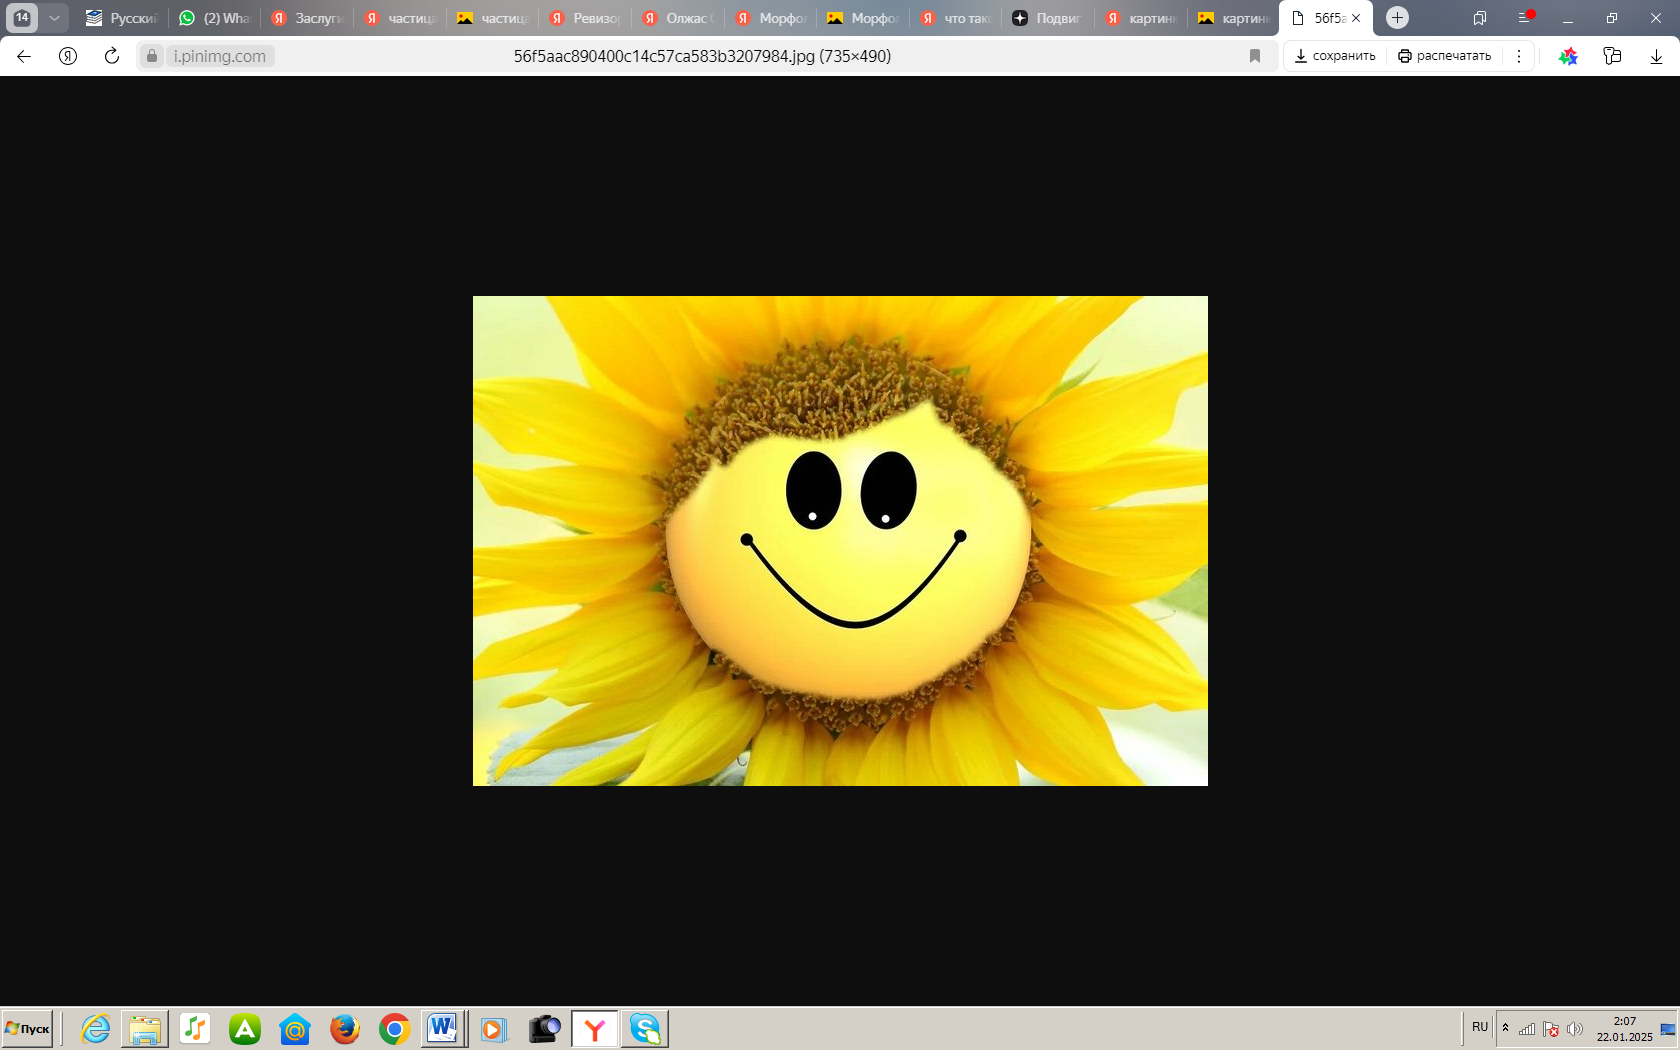This screenshot has height=1050, width=1680.
Task: Open the three-dot options menu beside распечатать
Action: 1519,56
